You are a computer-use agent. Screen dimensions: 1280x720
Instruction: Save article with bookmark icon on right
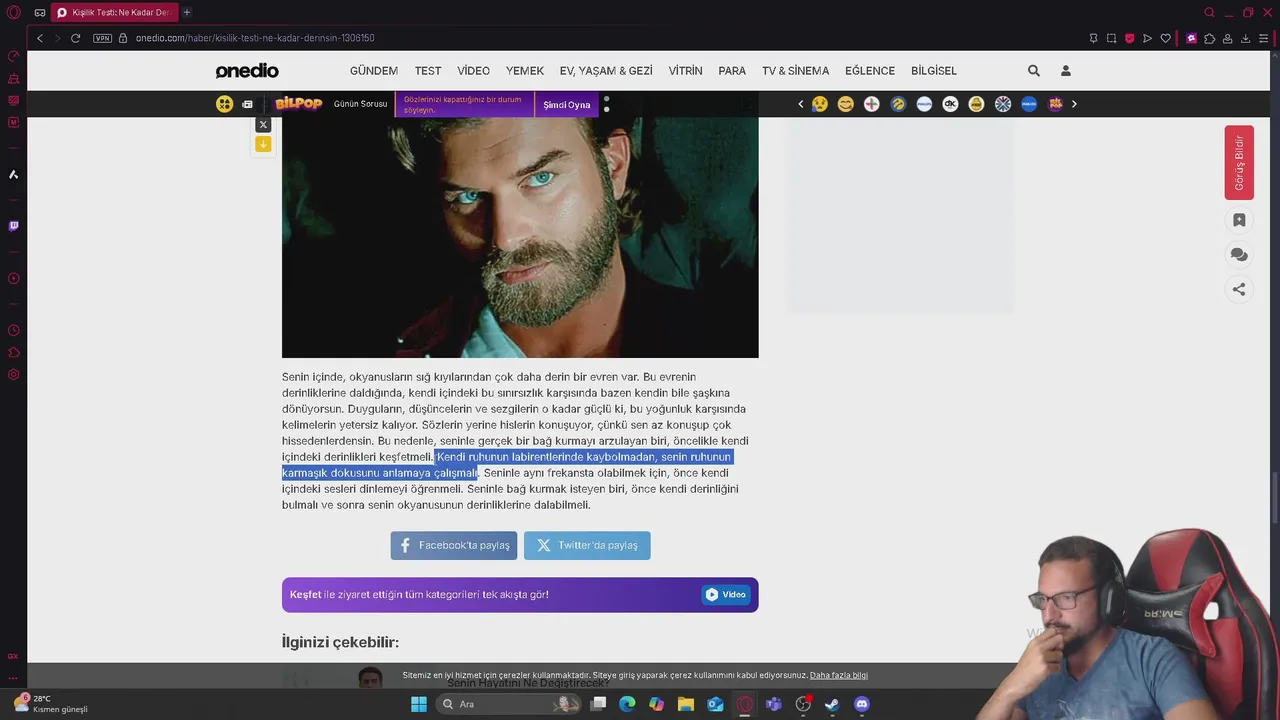click(1239, 220)
